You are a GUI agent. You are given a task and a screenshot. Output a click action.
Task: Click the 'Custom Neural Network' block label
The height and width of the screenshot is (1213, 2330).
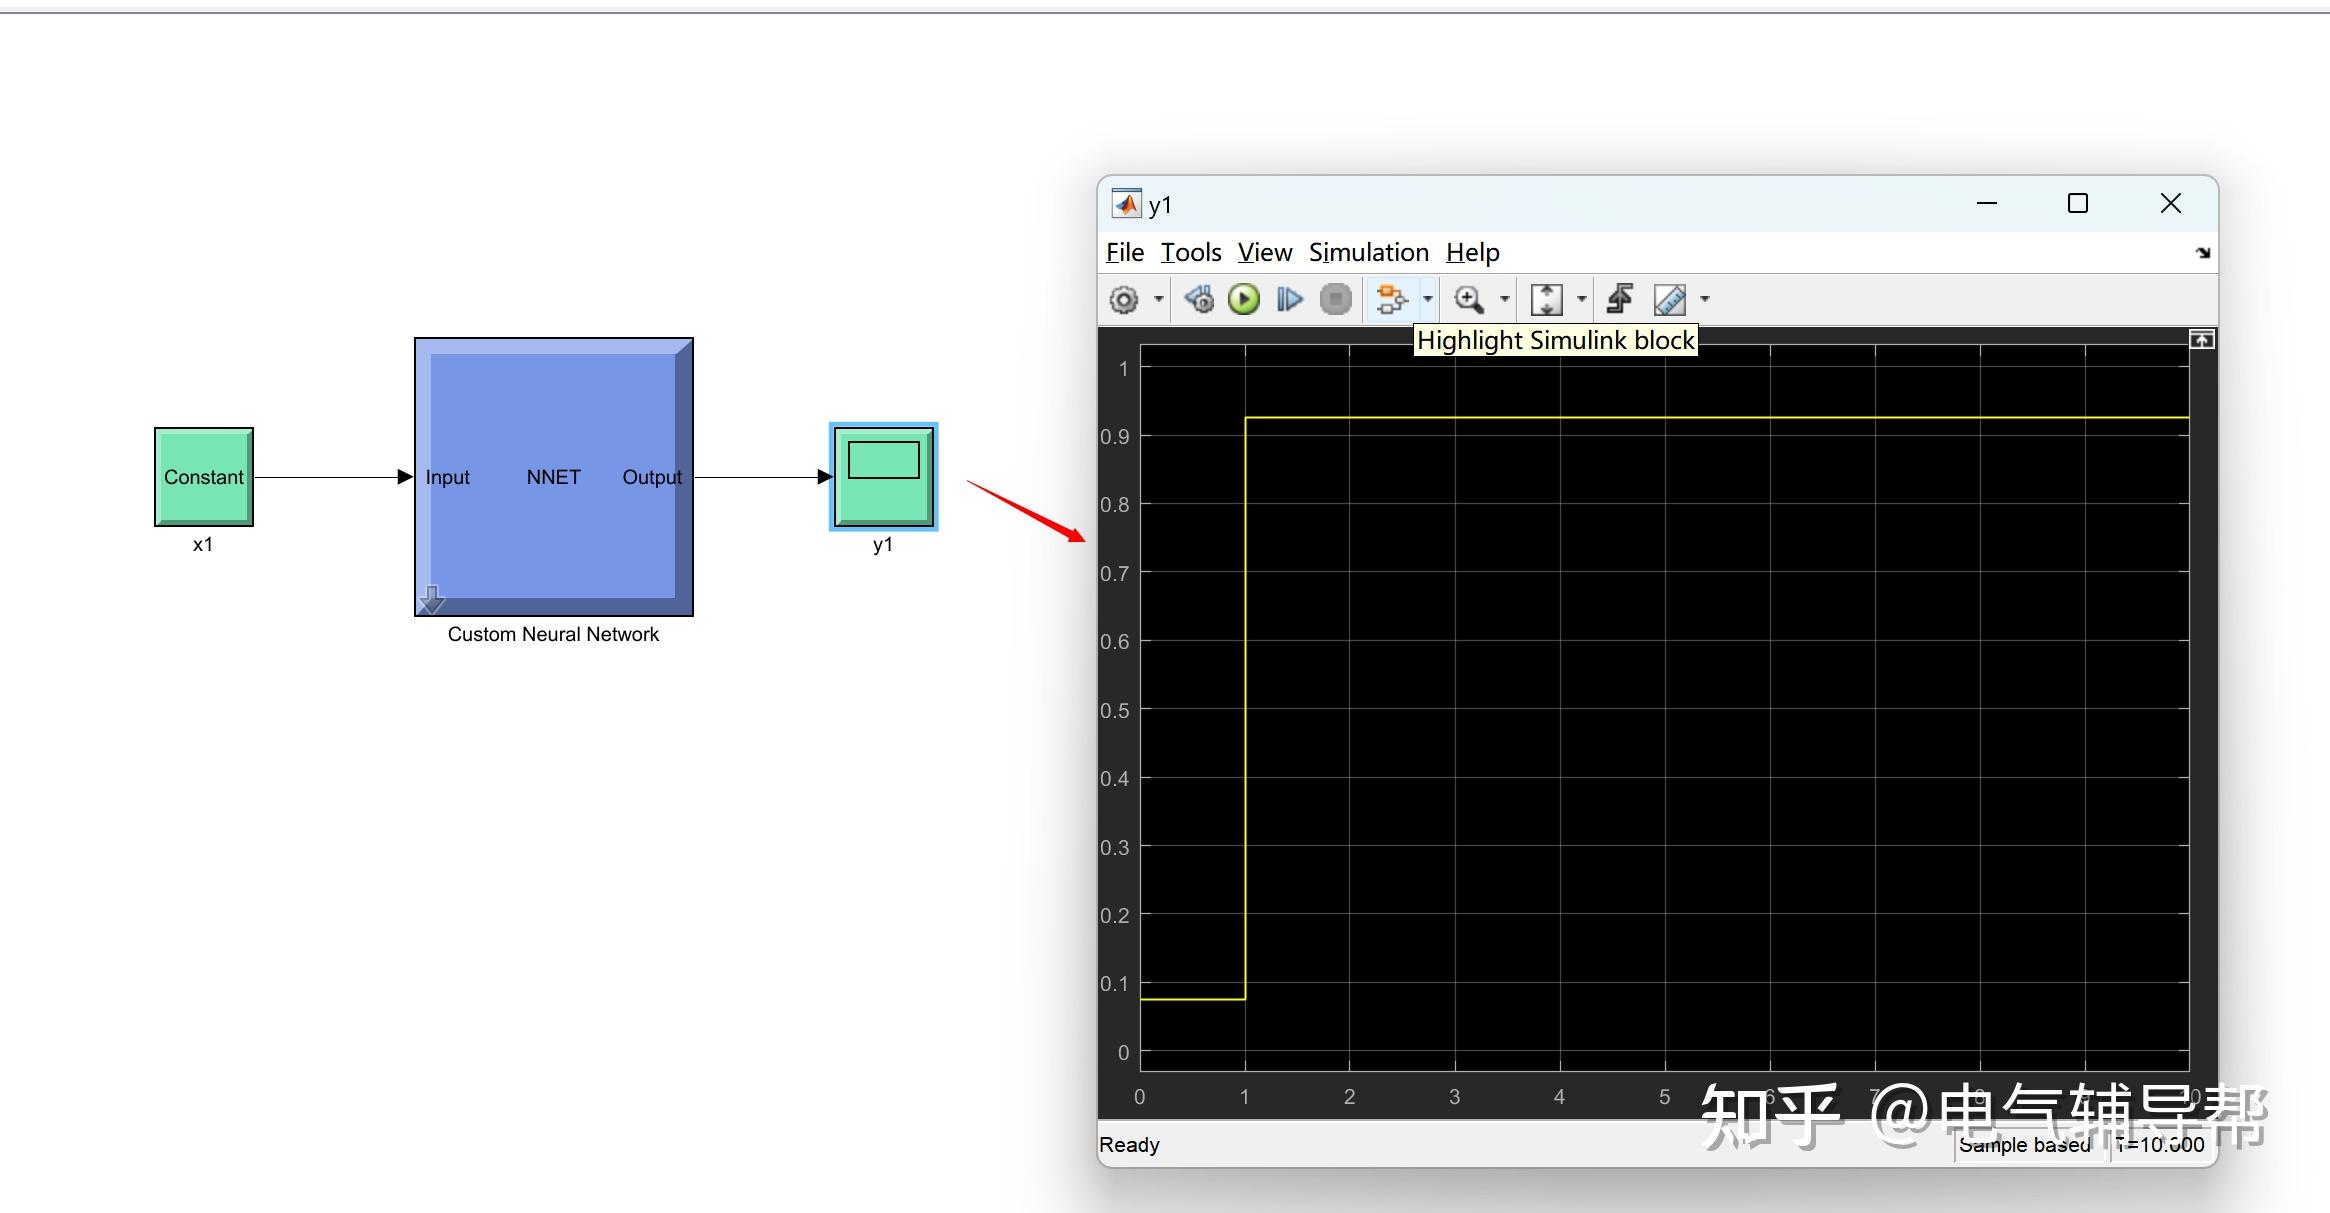coord(553,634)
